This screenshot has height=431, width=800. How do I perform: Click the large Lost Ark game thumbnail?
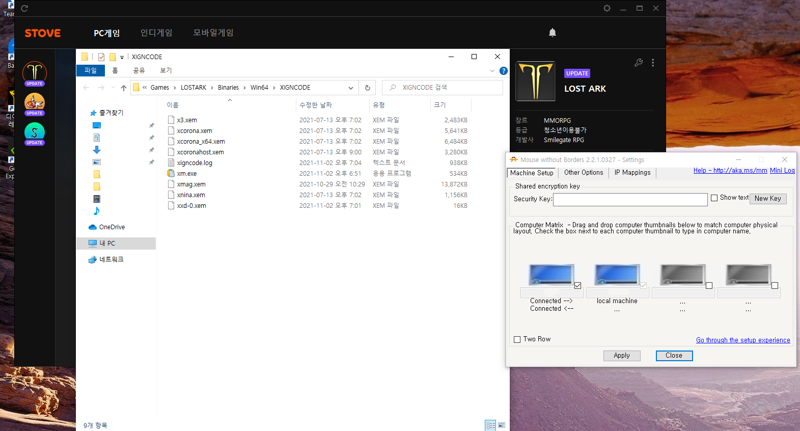[535, 81]
